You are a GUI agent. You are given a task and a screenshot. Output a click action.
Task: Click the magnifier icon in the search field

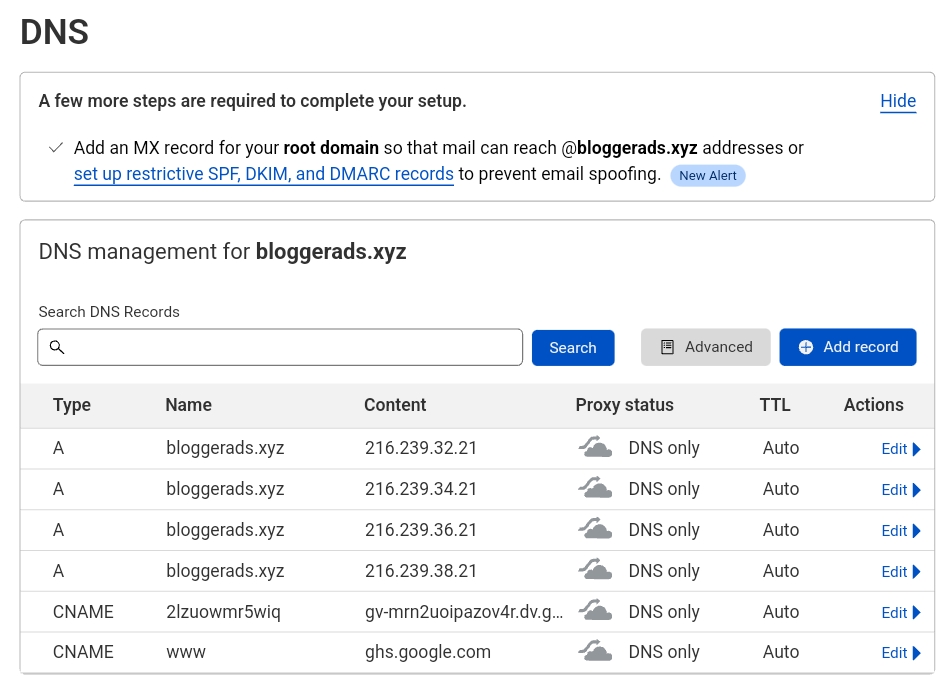click(x=57, y=347)
